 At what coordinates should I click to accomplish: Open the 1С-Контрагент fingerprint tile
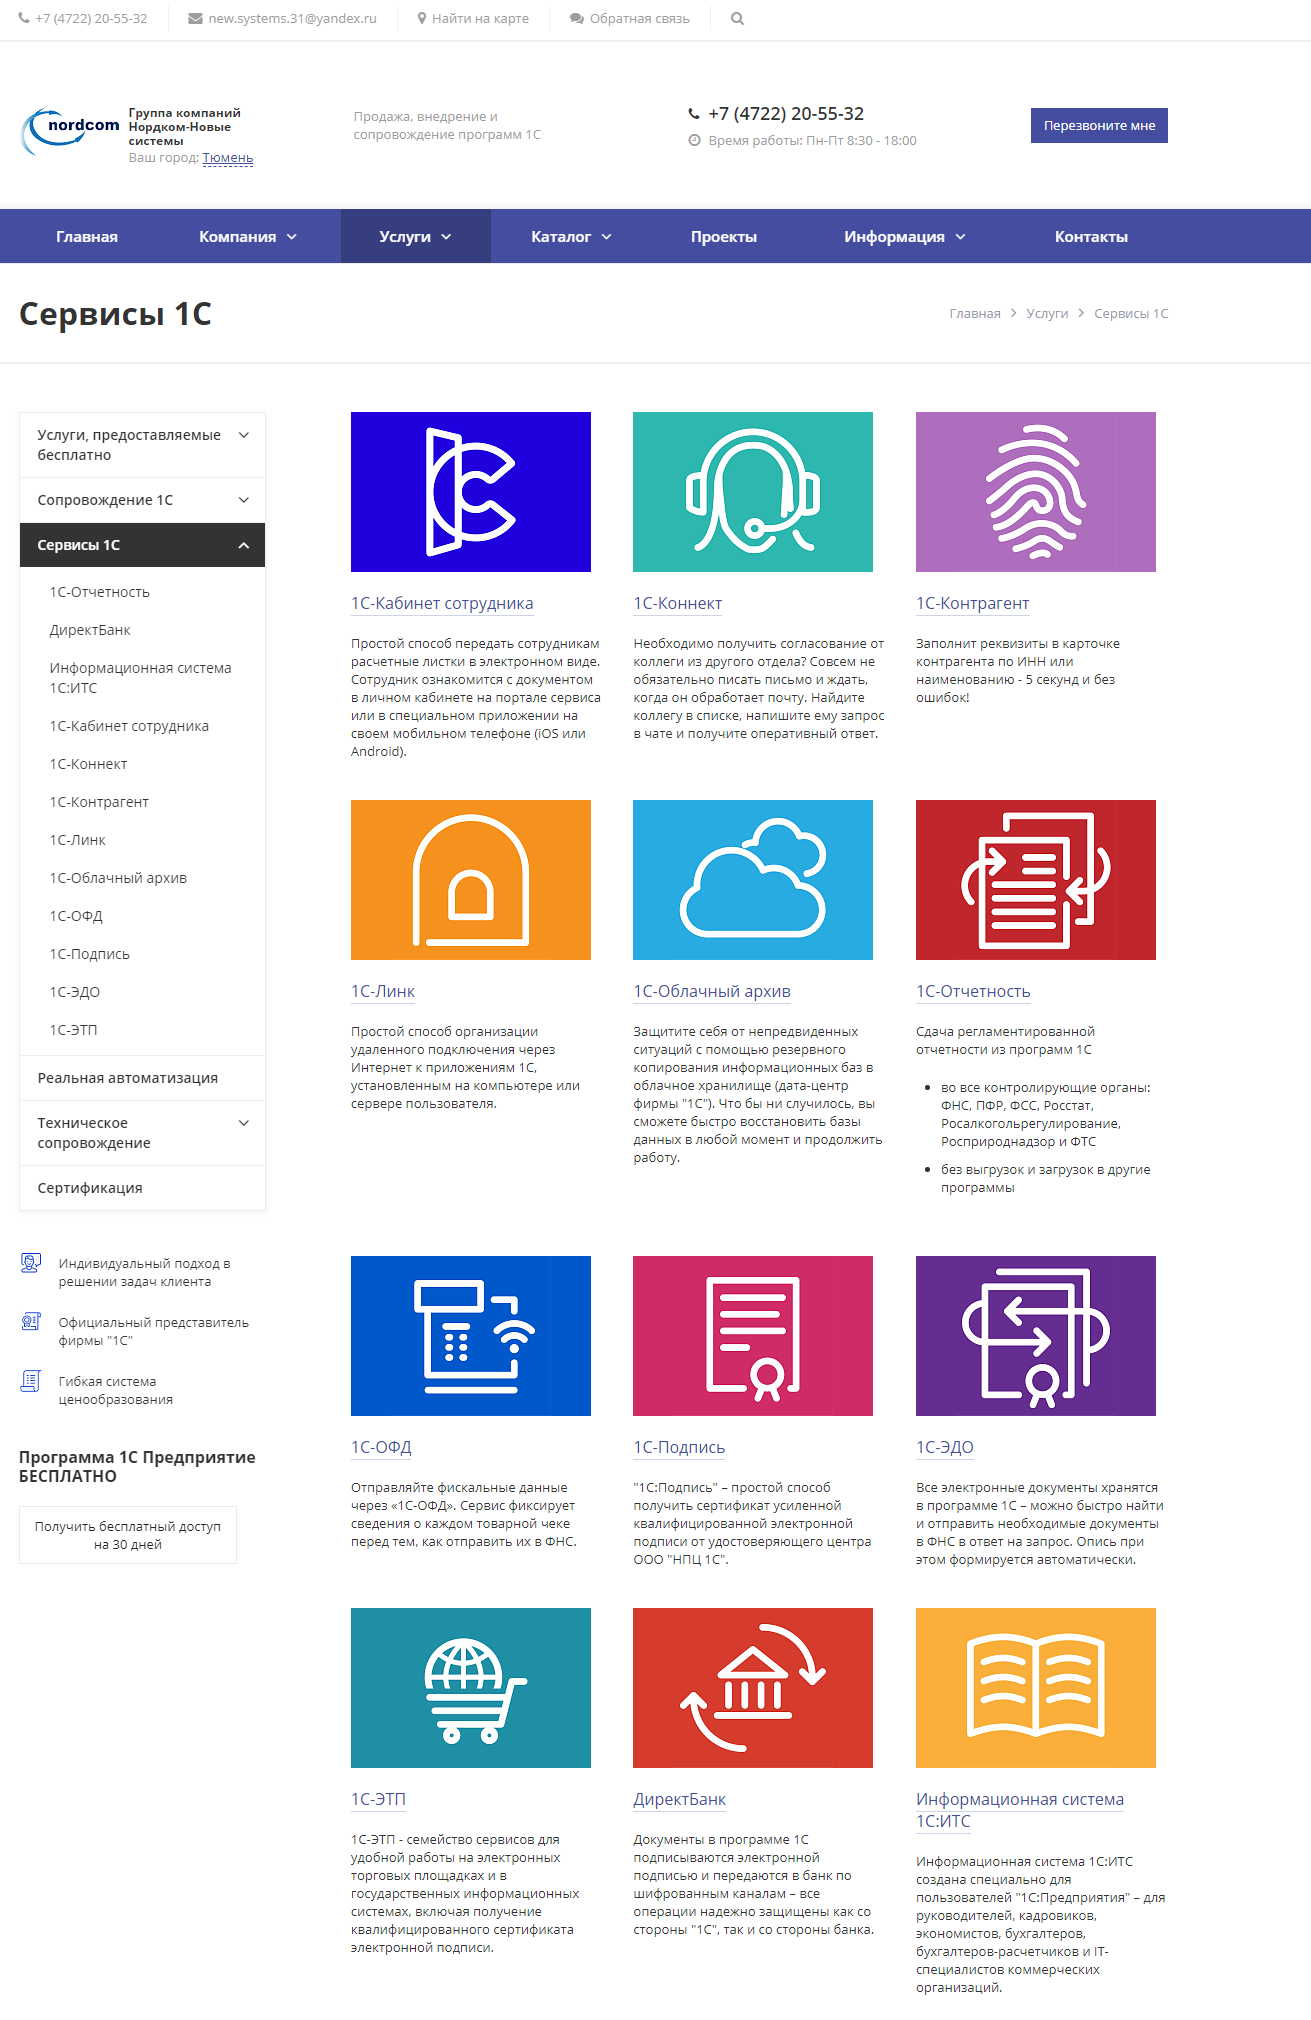coord(1036,492)
